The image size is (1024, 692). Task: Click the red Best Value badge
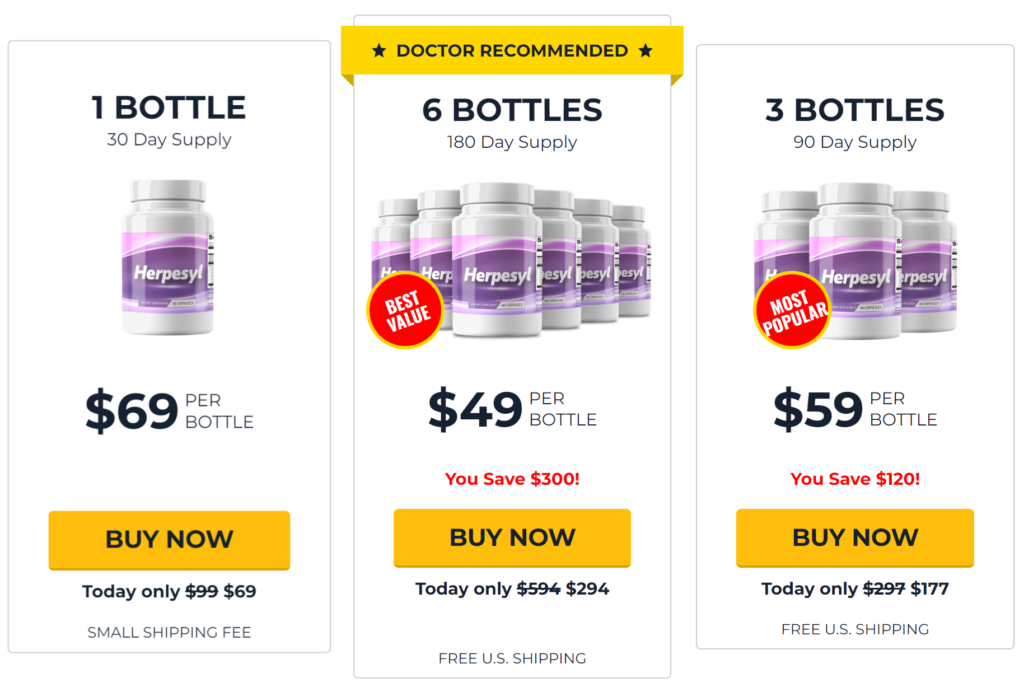pyautogui.click(x=405, y=310)
